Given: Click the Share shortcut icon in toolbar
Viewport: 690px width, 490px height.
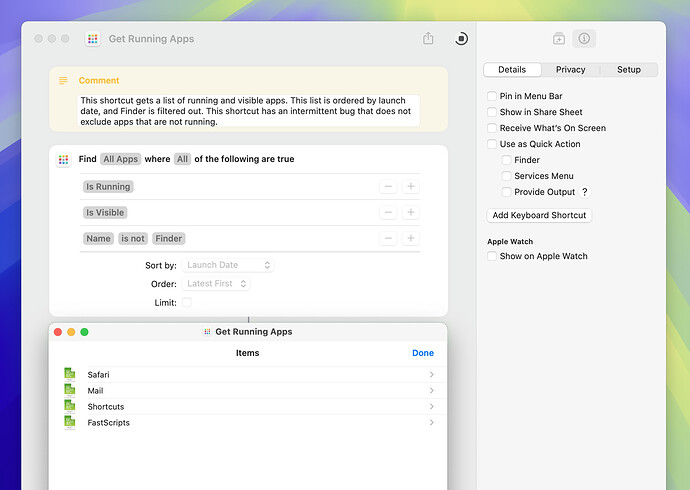Looking at the screenshot, I should point(428,38).
